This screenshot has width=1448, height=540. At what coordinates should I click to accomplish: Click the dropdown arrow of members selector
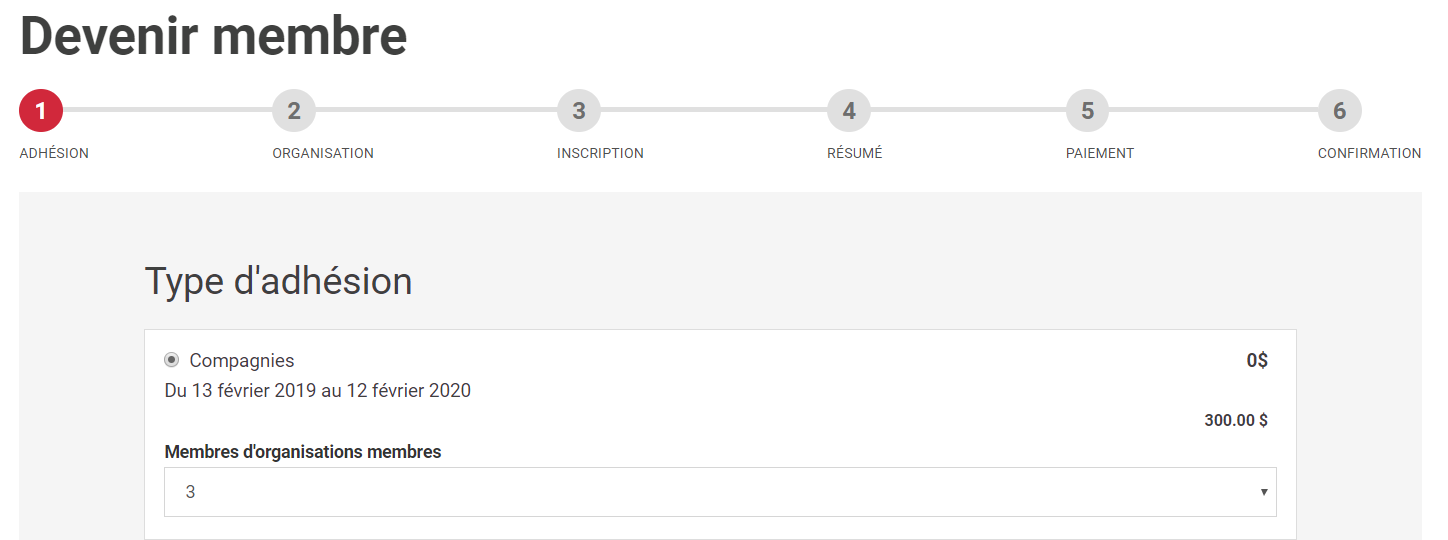point(1264,492)
